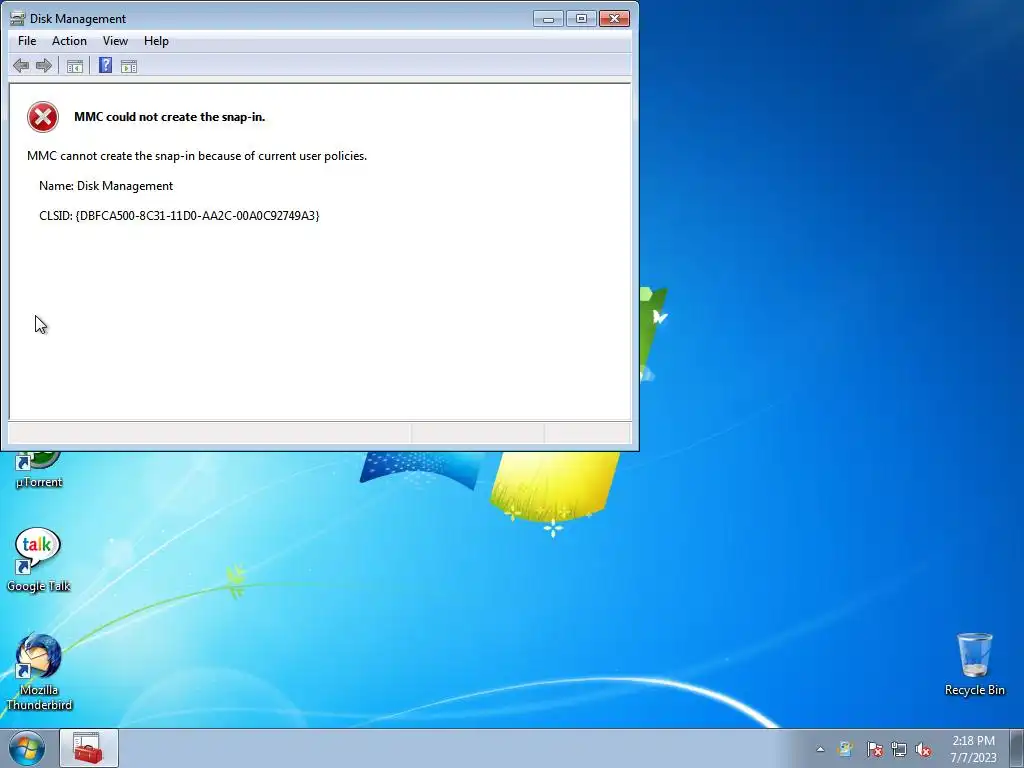Image resolution: width=1024 pixels, height=768 pixels.
Task: Click the blue Help question-mark icon
Action: [105, 65]
